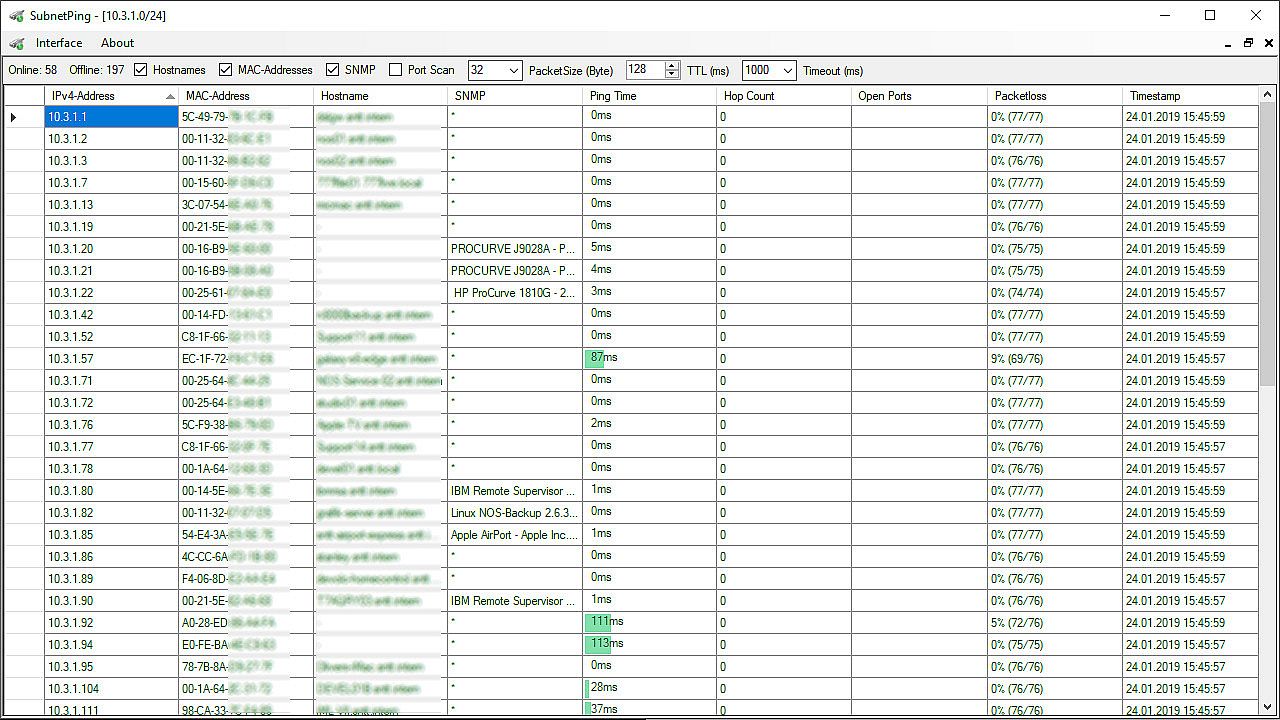Click the scroll-up arrow of the table scrollbar

click(x=1268, y=95)
